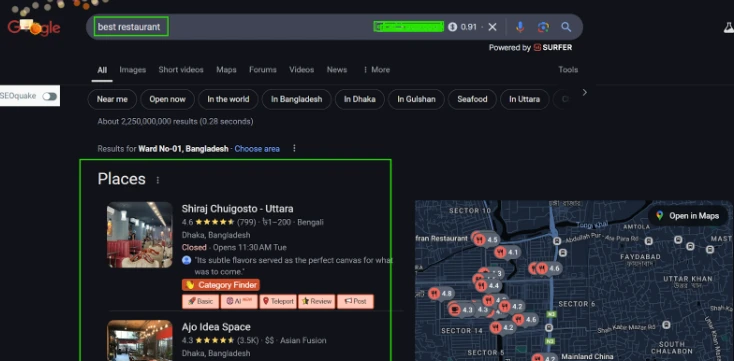
Task: Start voice search with microphone icon
Action: 520,27
